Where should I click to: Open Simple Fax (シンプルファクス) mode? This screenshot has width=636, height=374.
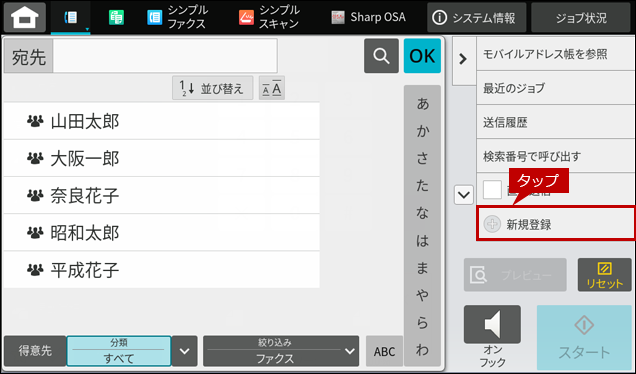click(x=177, y=17)
